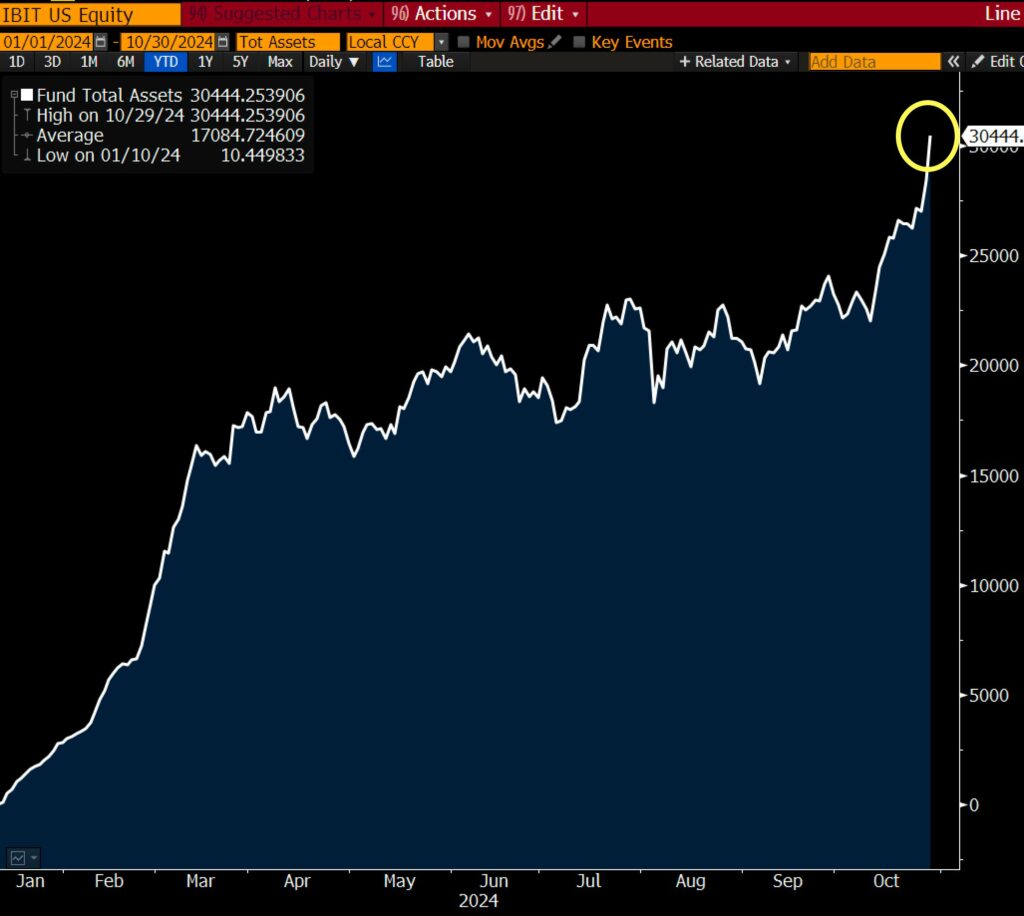
Task: Open the Daily periodicity dropdown
Action: click(333, 62)
